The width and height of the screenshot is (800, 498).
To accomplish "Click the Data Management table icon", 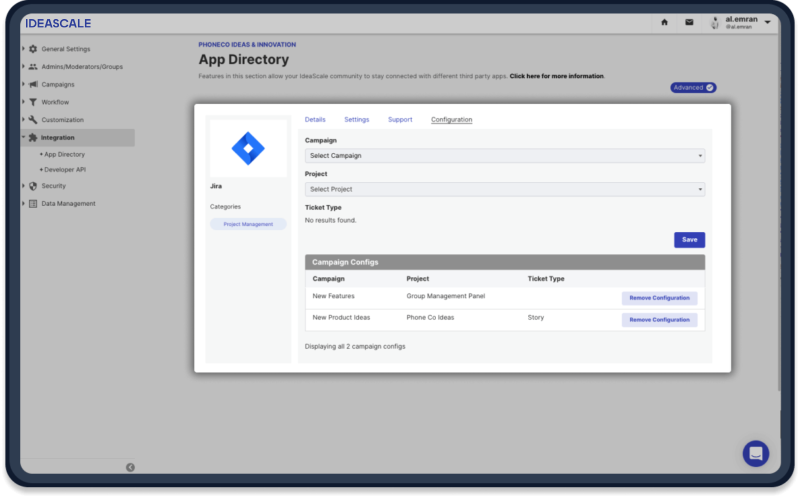I will coord(33,204).
